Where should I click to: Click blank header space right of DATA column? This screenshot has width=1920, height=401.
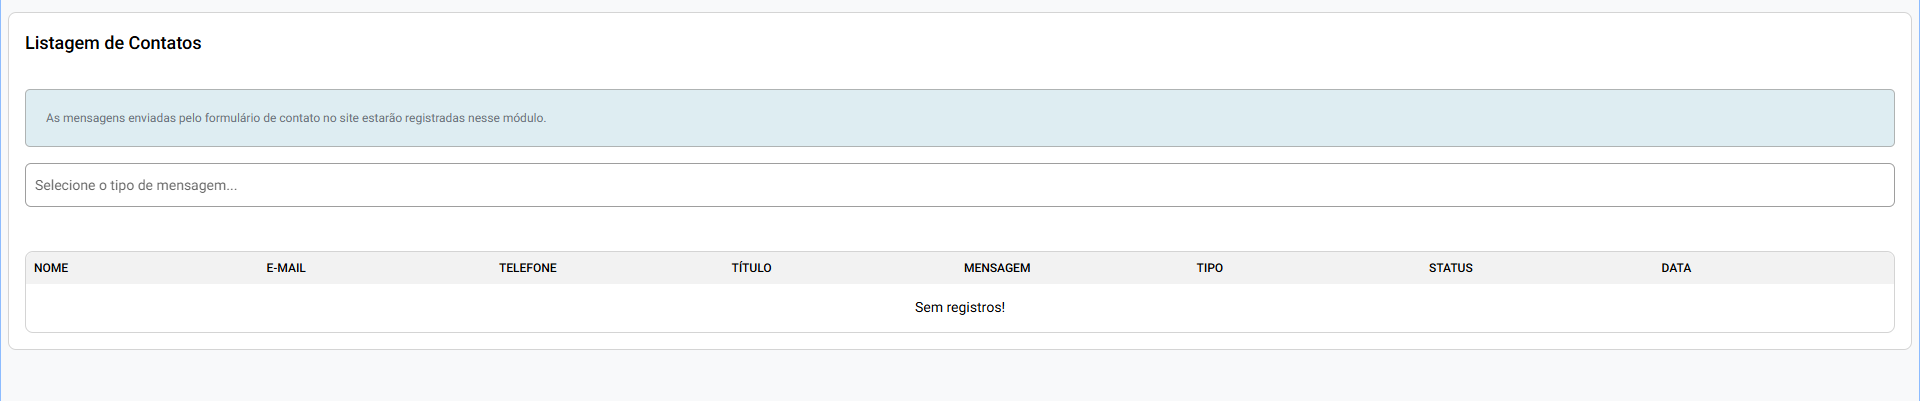(x=1800, y=268)
